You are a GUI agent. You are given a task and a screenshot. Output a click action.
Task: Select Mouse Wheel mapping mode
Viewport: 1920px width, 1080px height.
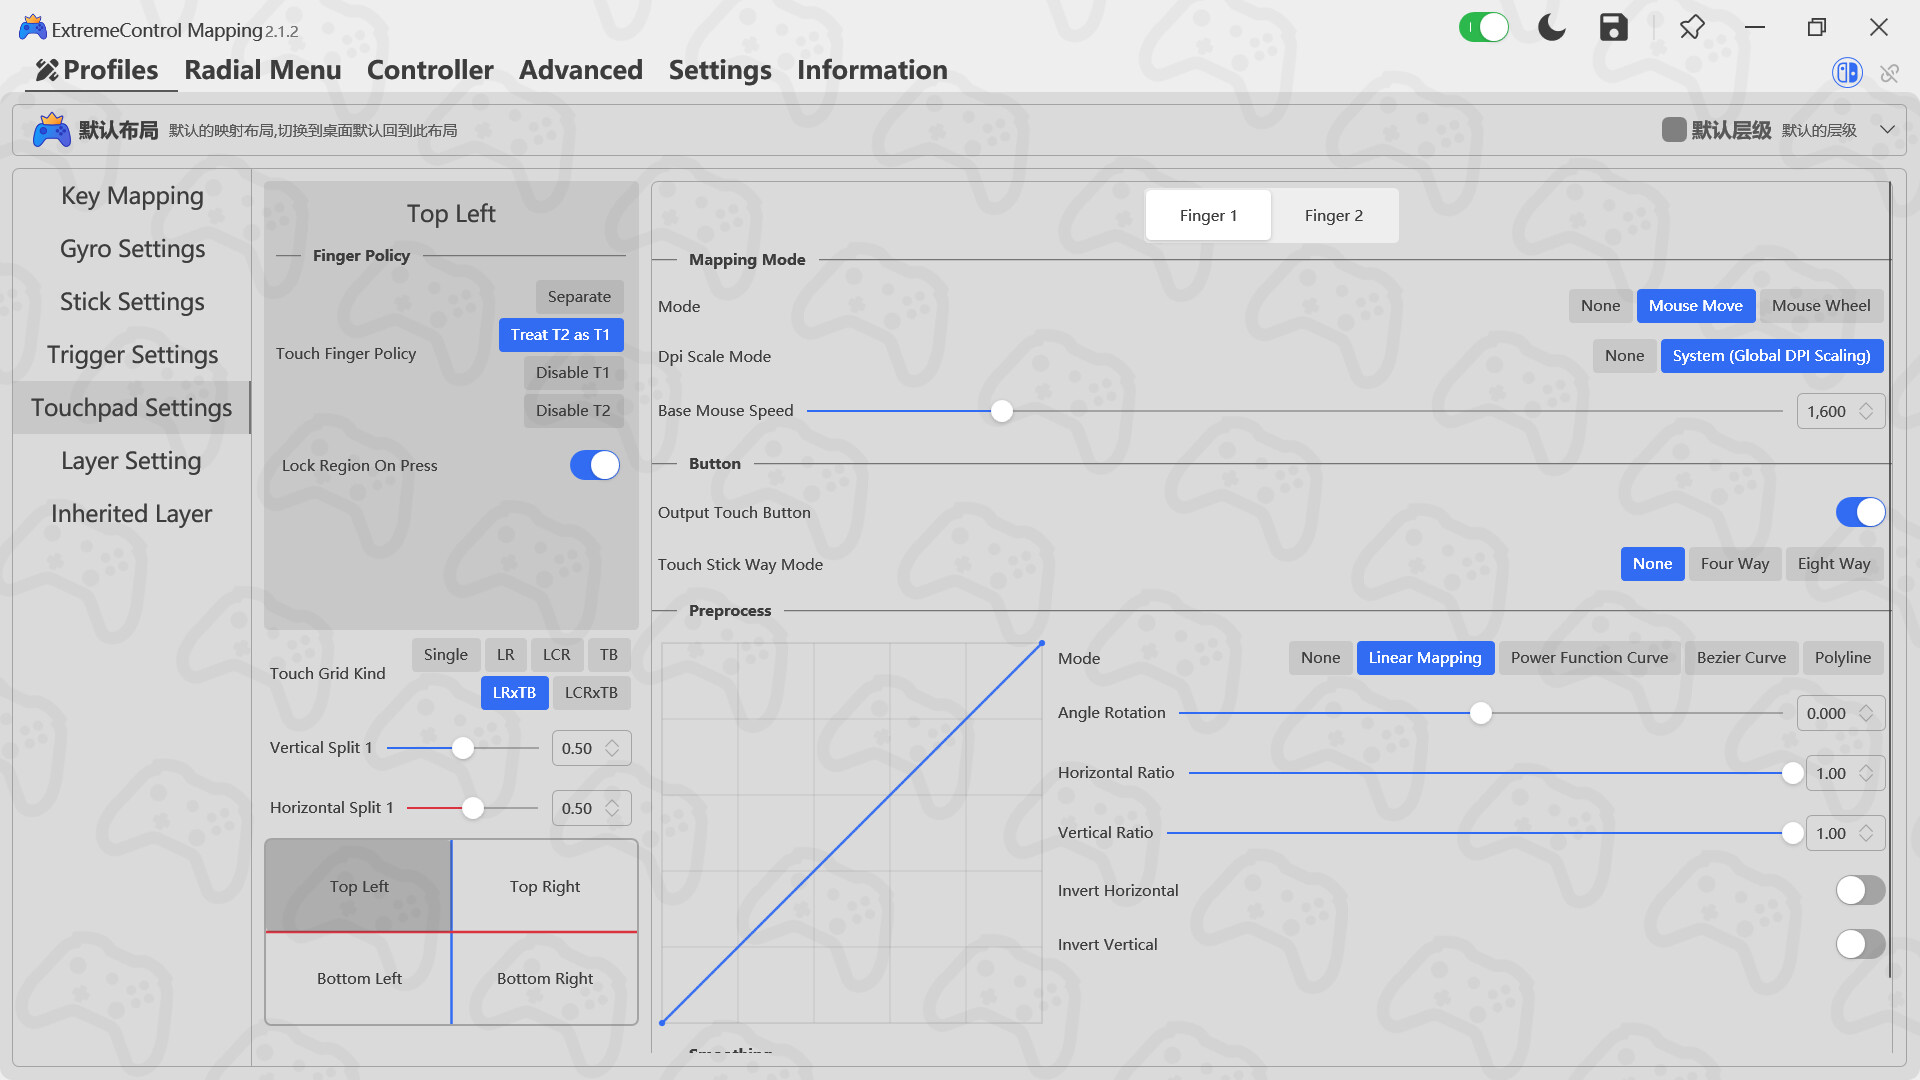point(1821,305)
